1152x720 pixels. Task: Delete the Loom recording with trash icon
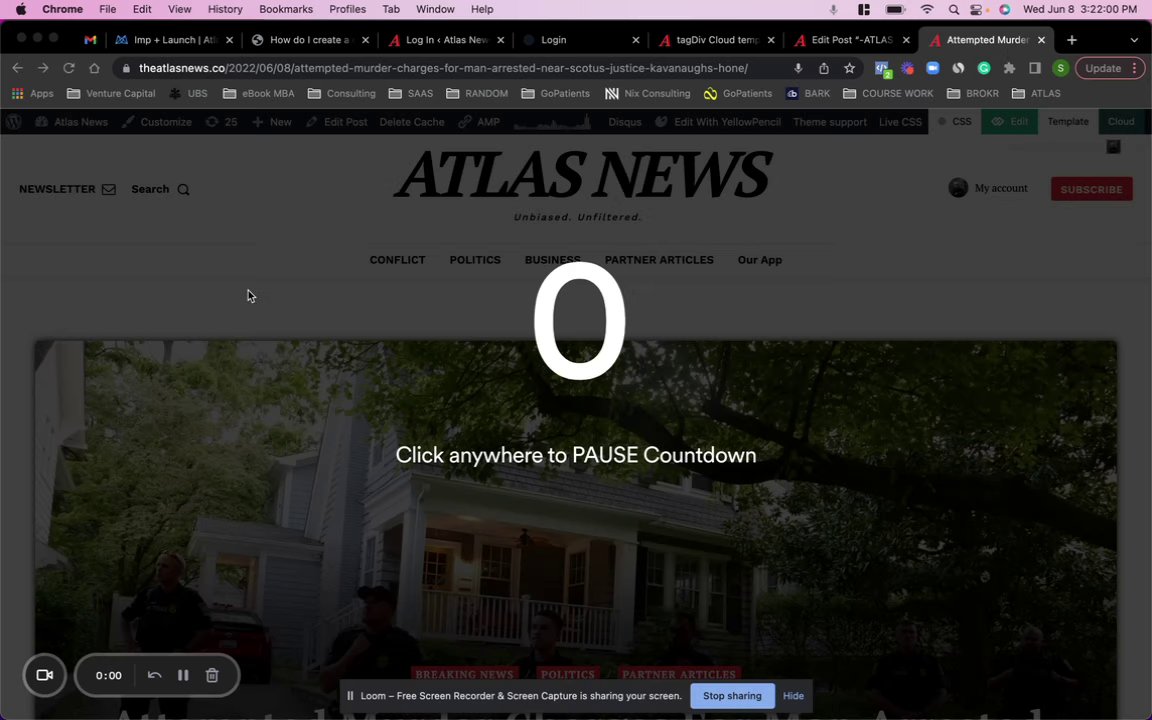point(212,675)
